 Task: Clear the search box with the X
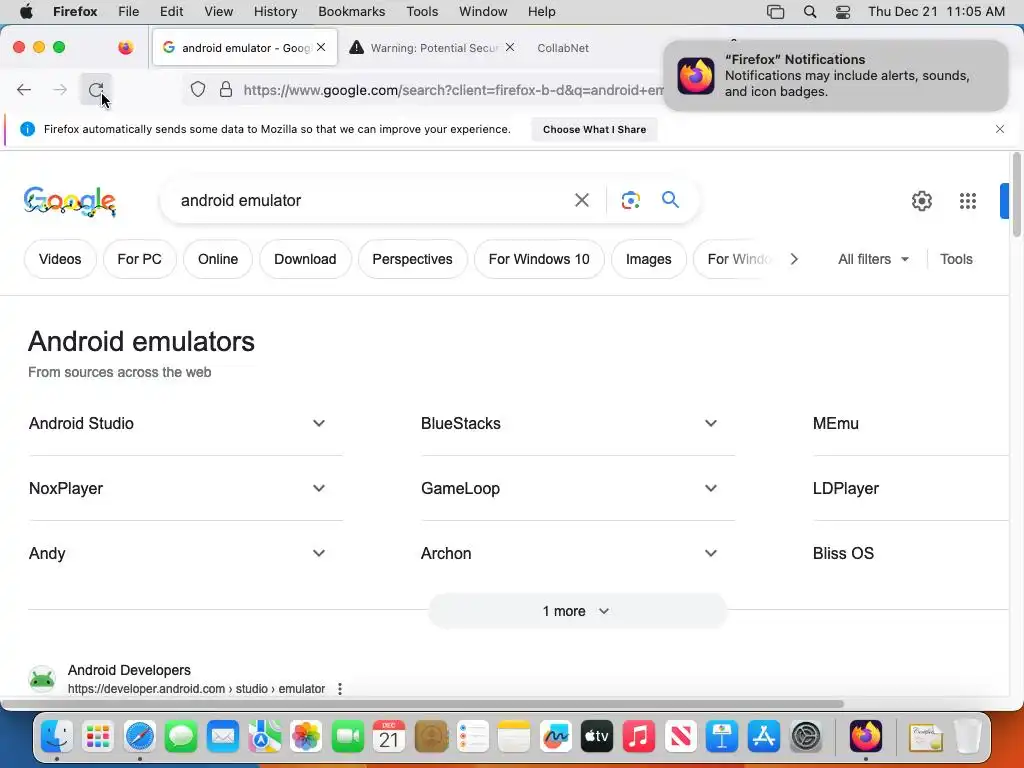click(x=581, y=200)
